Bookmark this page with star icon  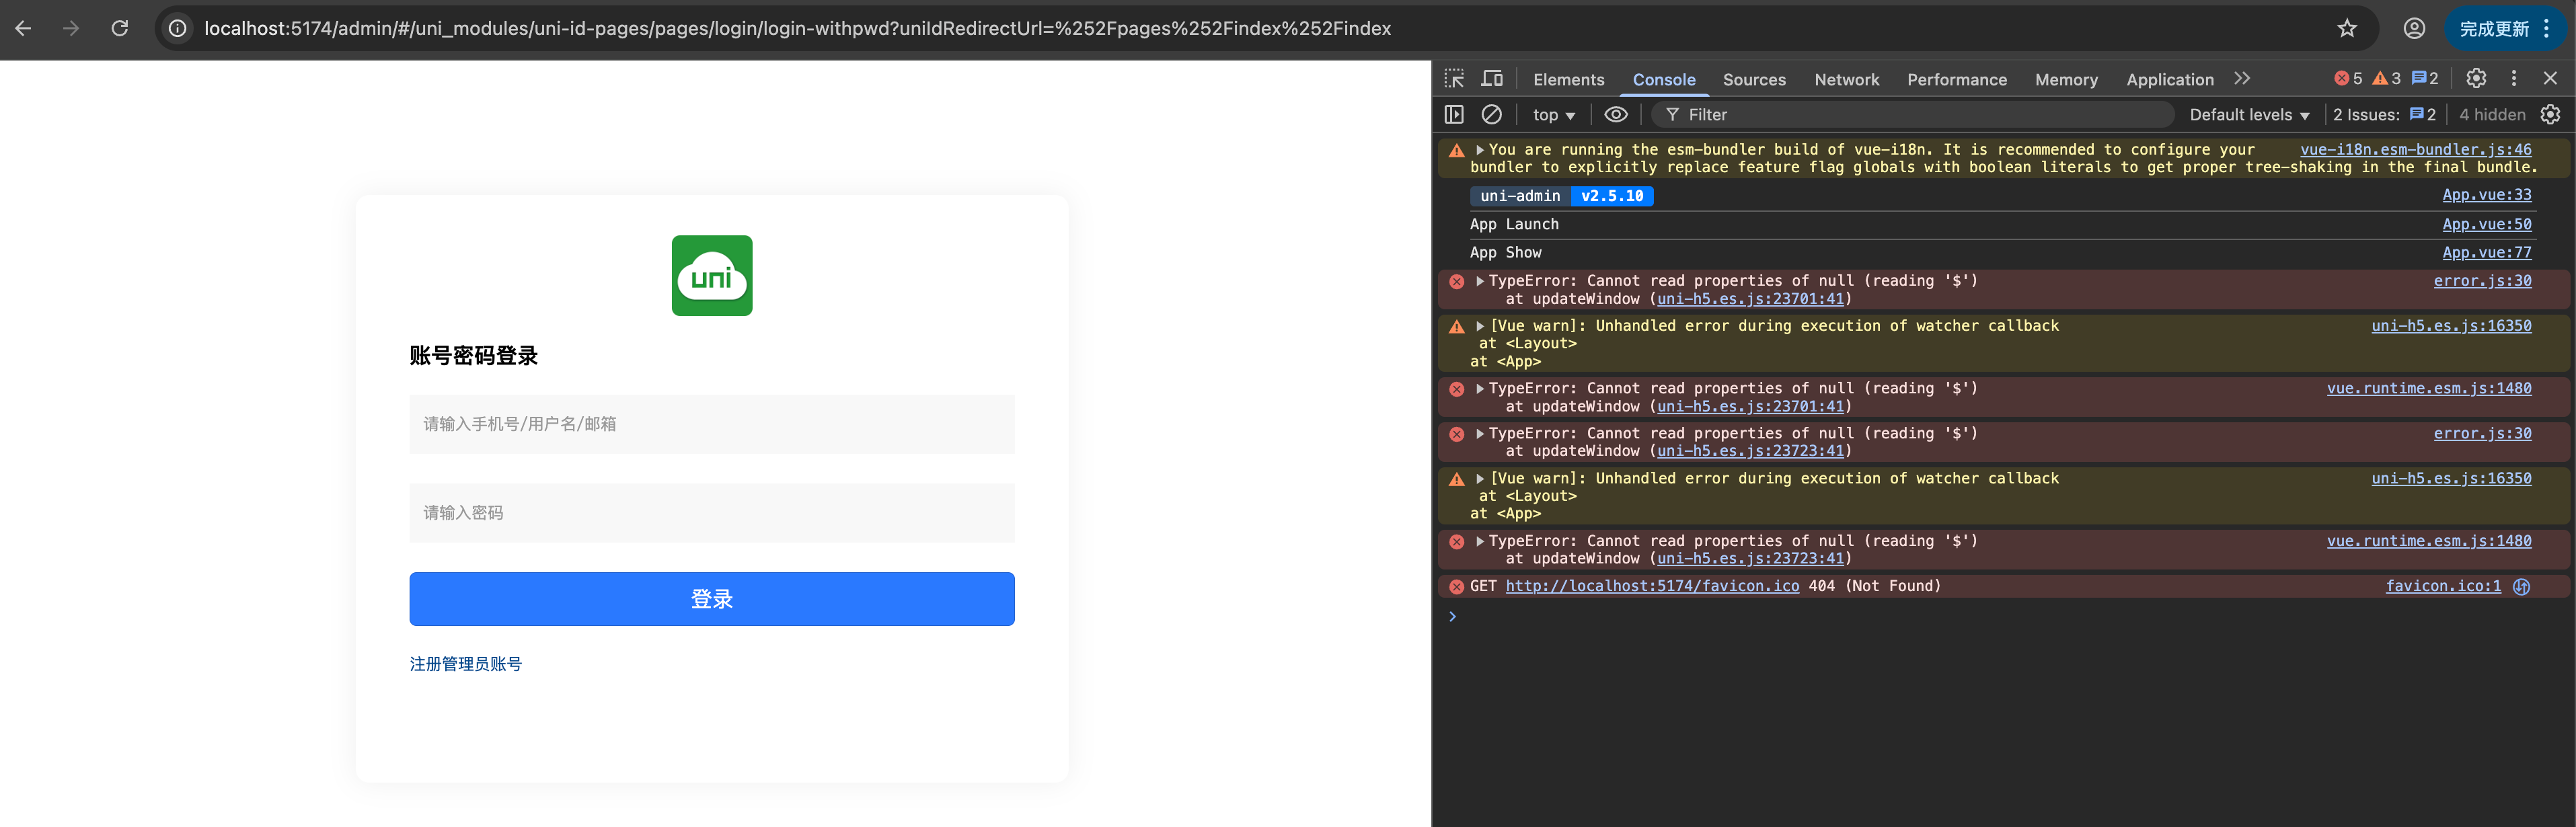pos(2347,29)
